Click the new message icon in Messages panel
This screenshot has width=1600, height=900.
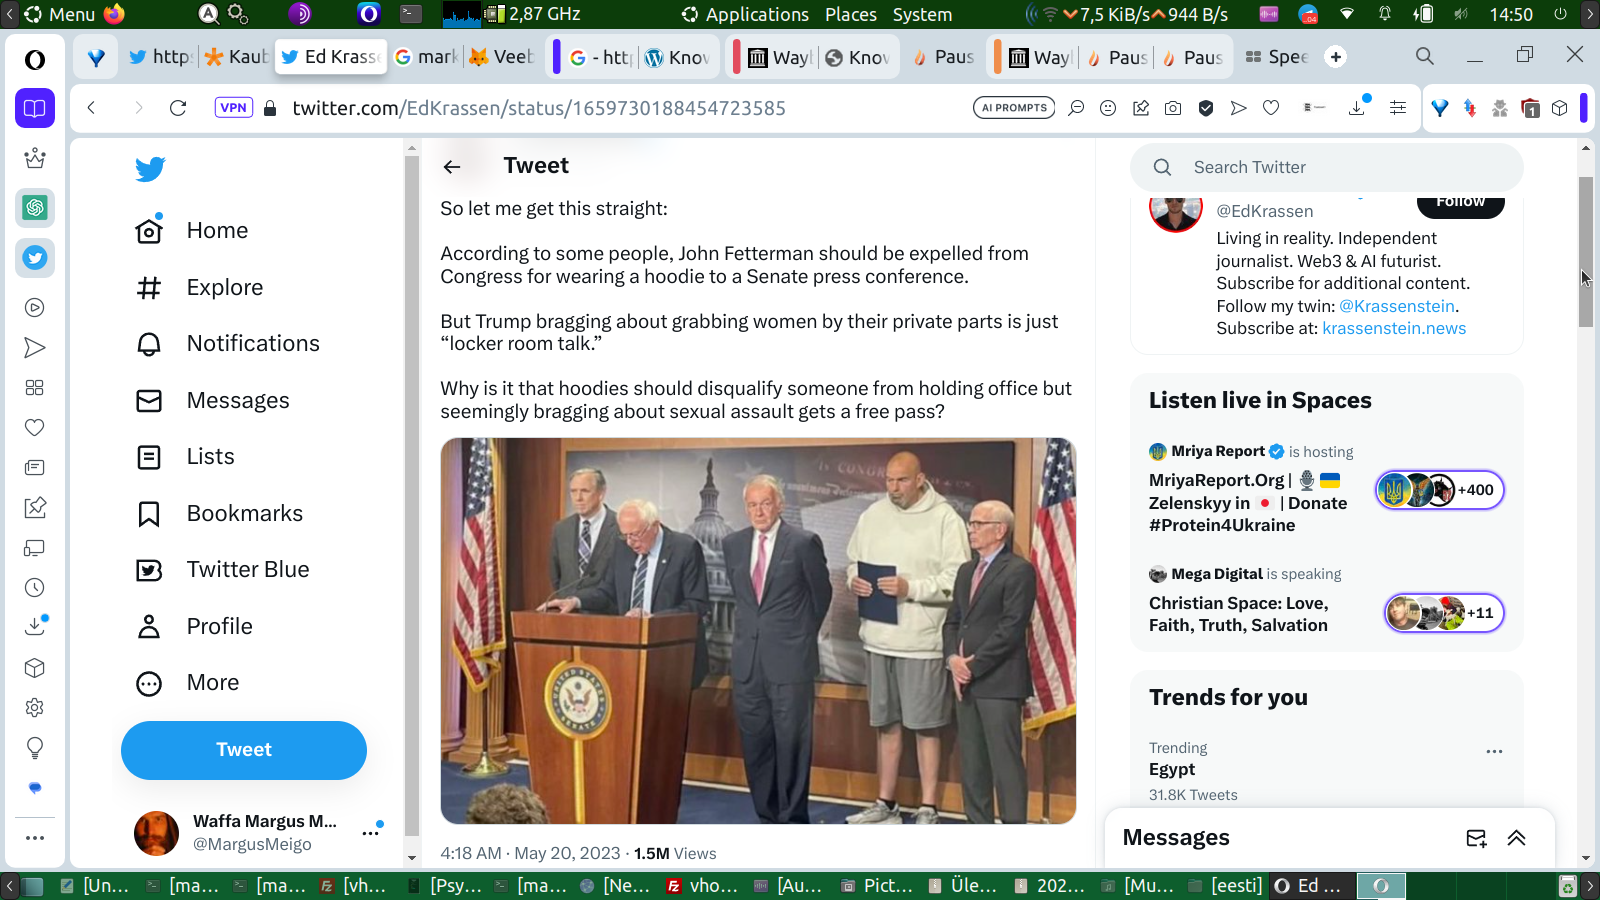(x=1476, y=838)
